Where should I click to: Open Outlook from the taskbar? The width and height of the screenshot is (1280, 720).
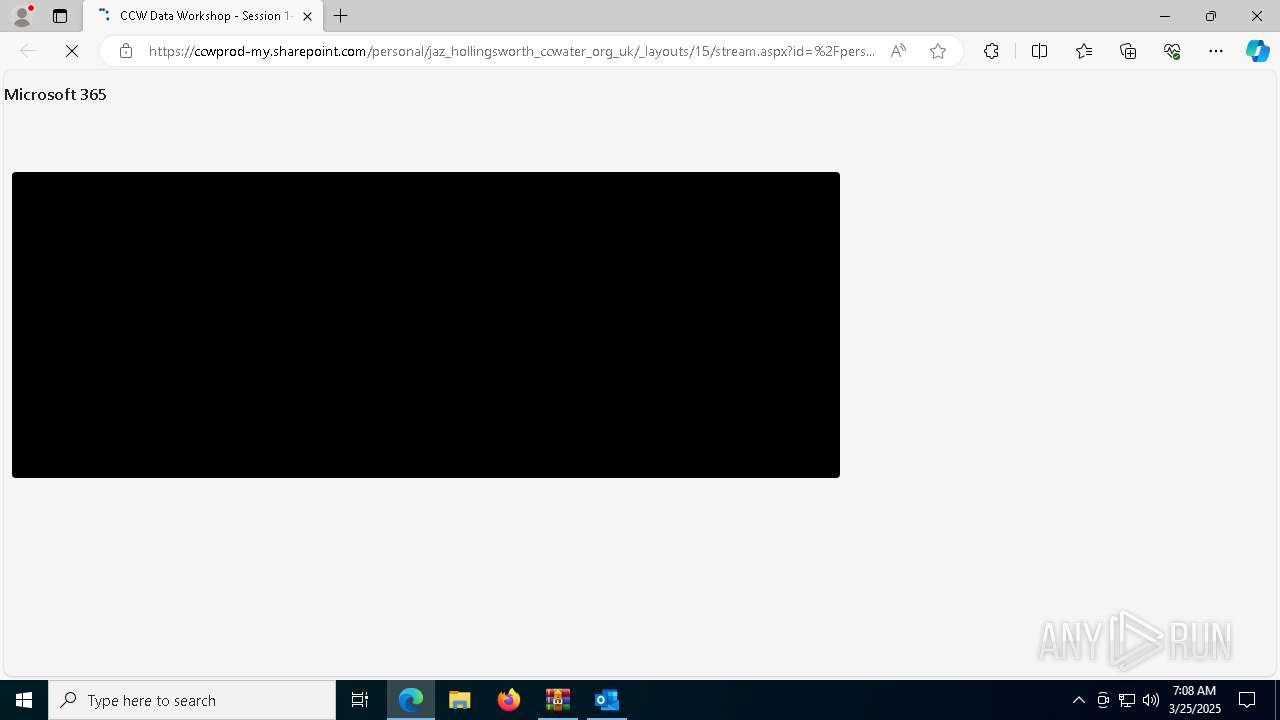tap(607, 700)
